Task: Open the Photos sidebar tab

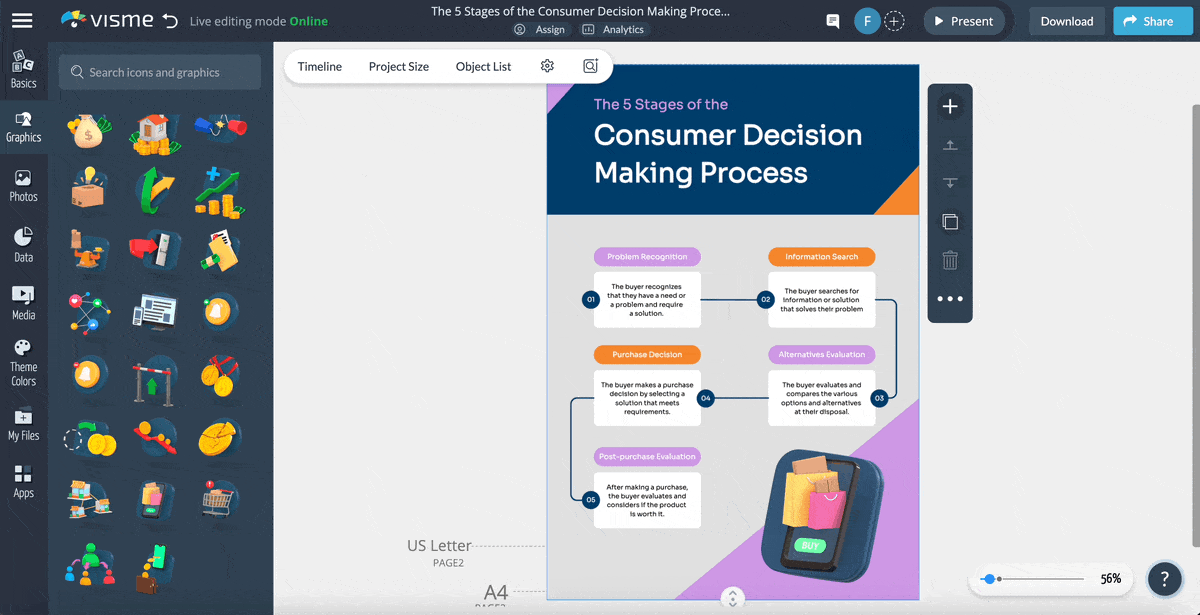Action: tap(23, 186)
